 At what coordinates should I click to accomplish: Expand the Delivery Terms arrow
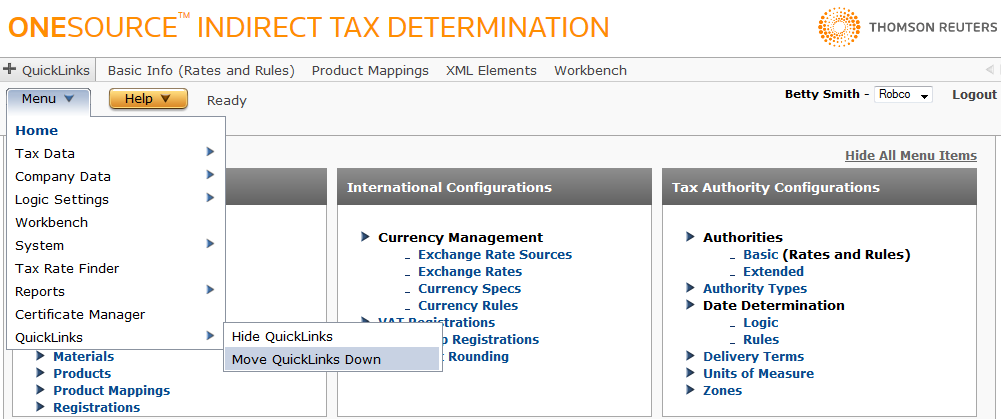pyautogui.click(x=691, y=357)
